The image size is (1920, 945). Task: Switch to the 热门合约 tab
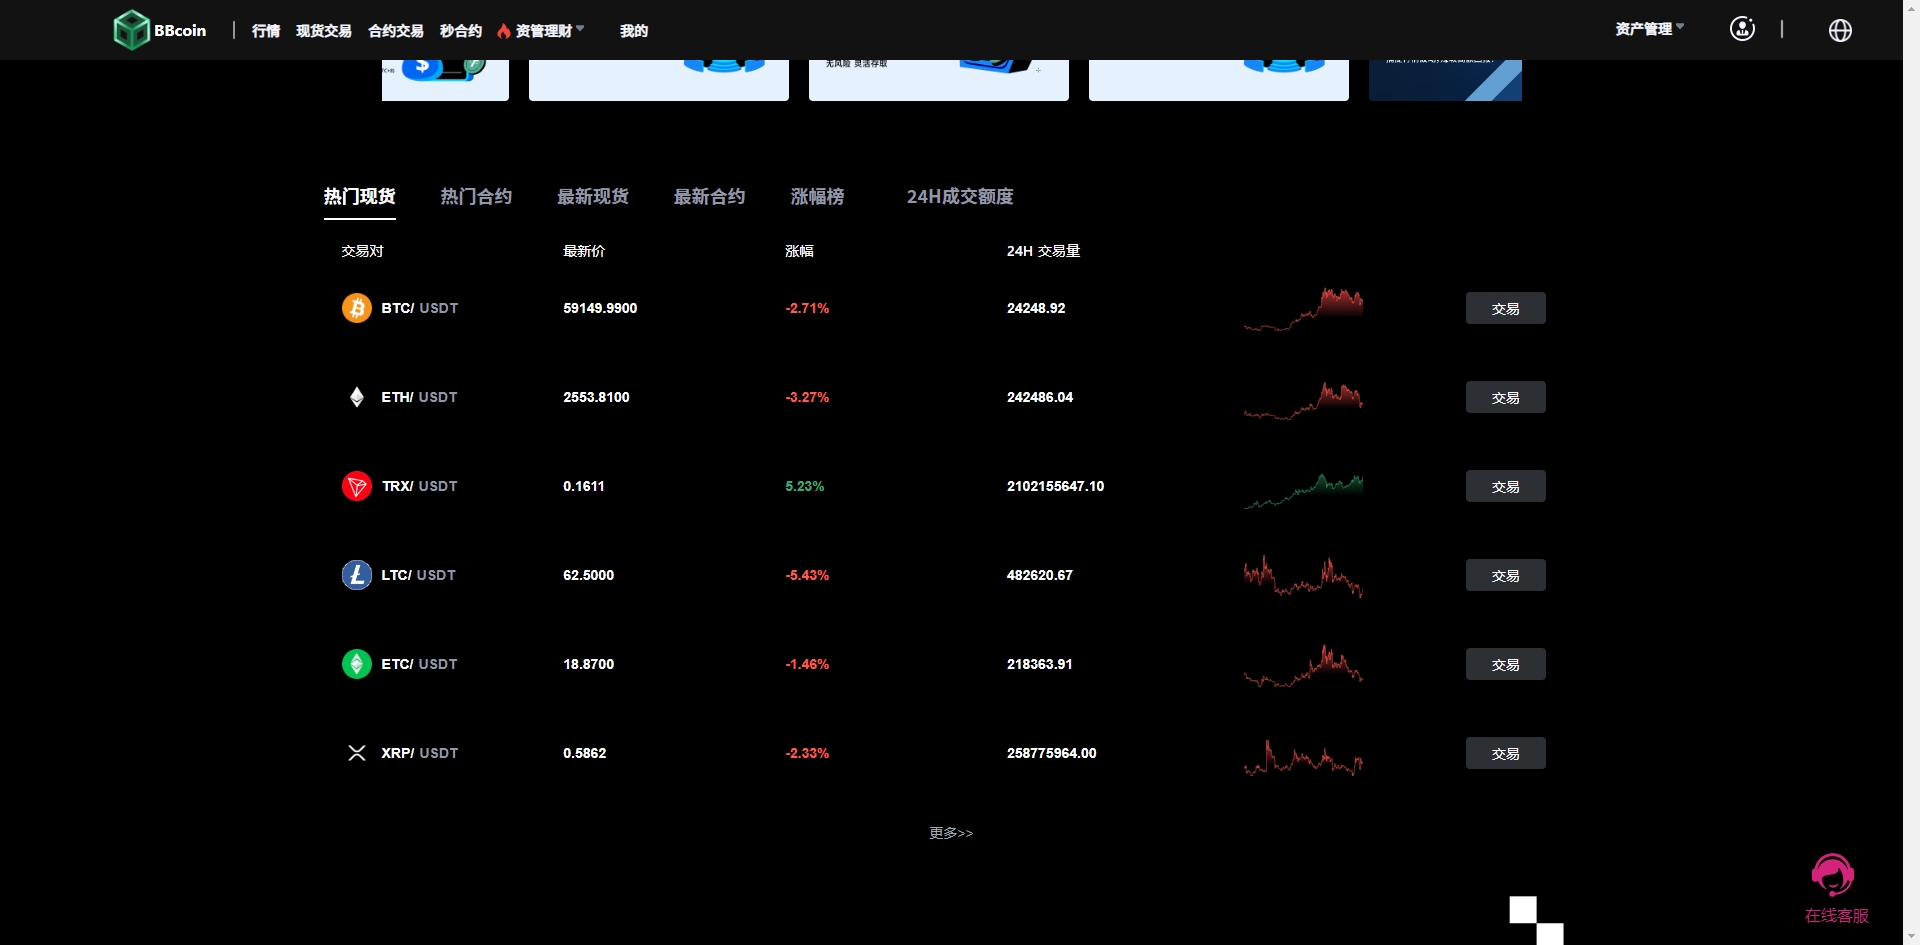(475, 197)
